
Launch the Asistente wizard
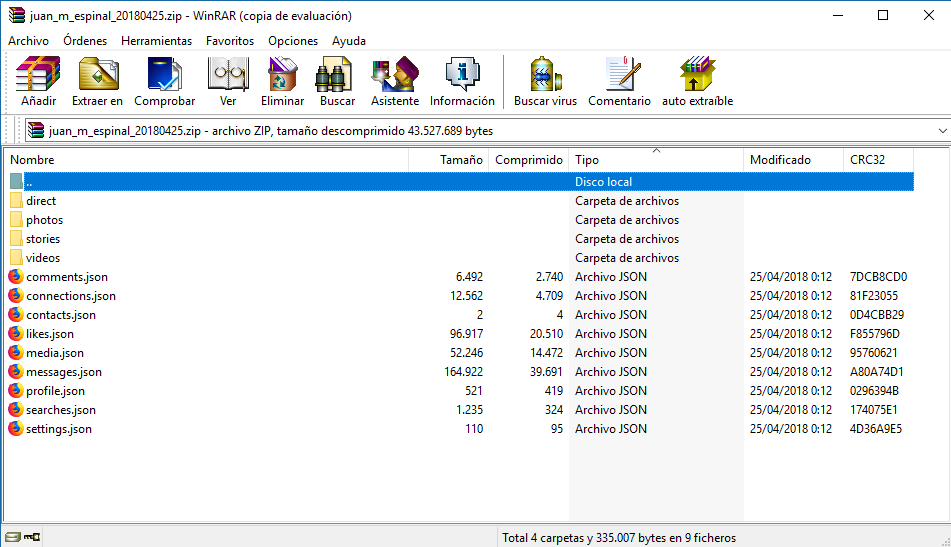tap(395, 81)
